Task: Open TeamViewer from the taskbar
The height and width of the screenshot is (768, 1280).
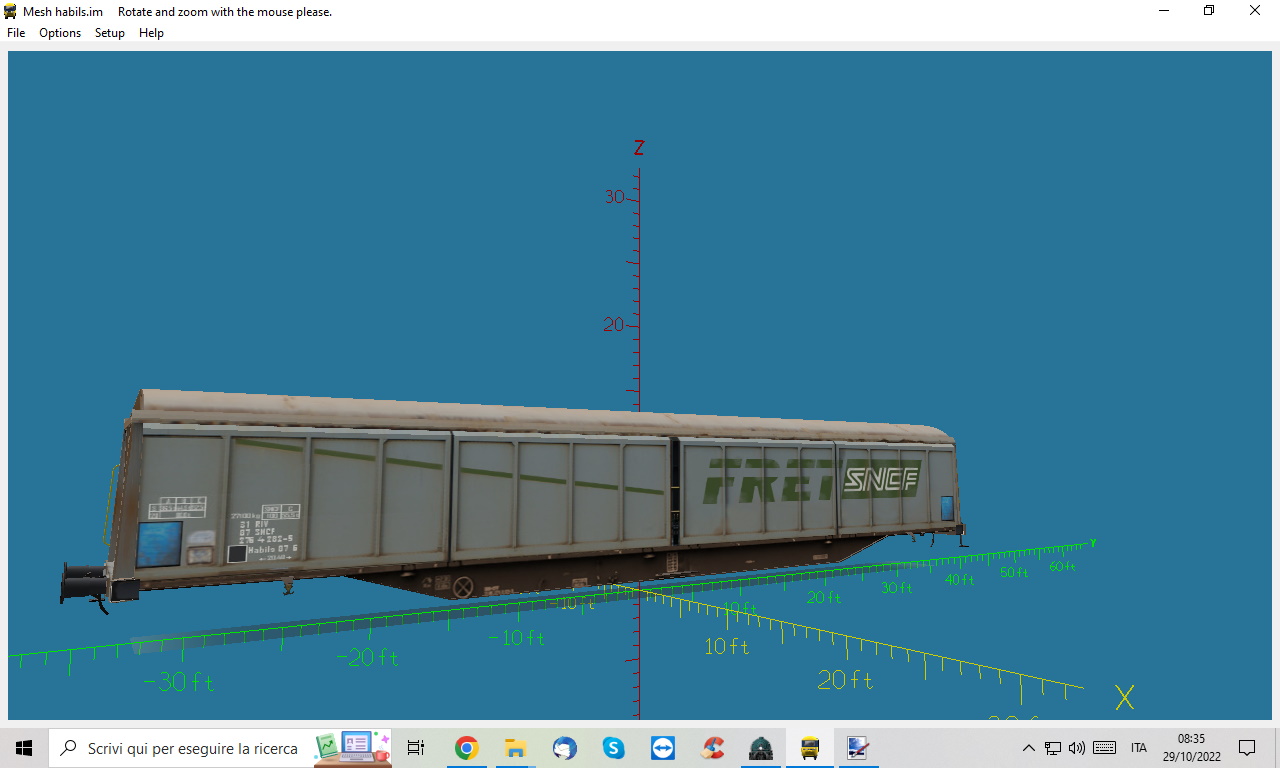Action: [662, 748]
